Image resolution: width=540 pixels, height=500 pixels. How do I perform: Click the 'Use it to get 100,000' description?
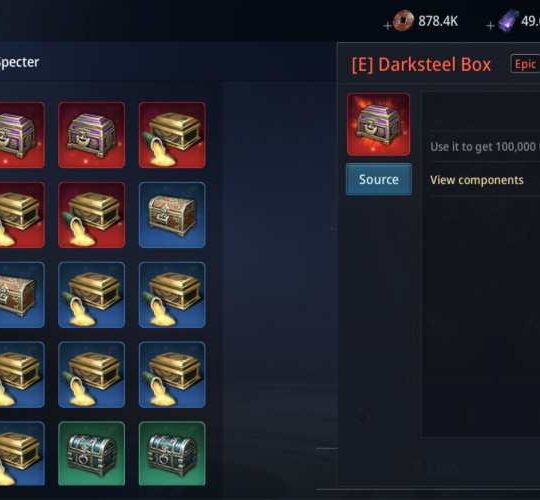point(485,147)
